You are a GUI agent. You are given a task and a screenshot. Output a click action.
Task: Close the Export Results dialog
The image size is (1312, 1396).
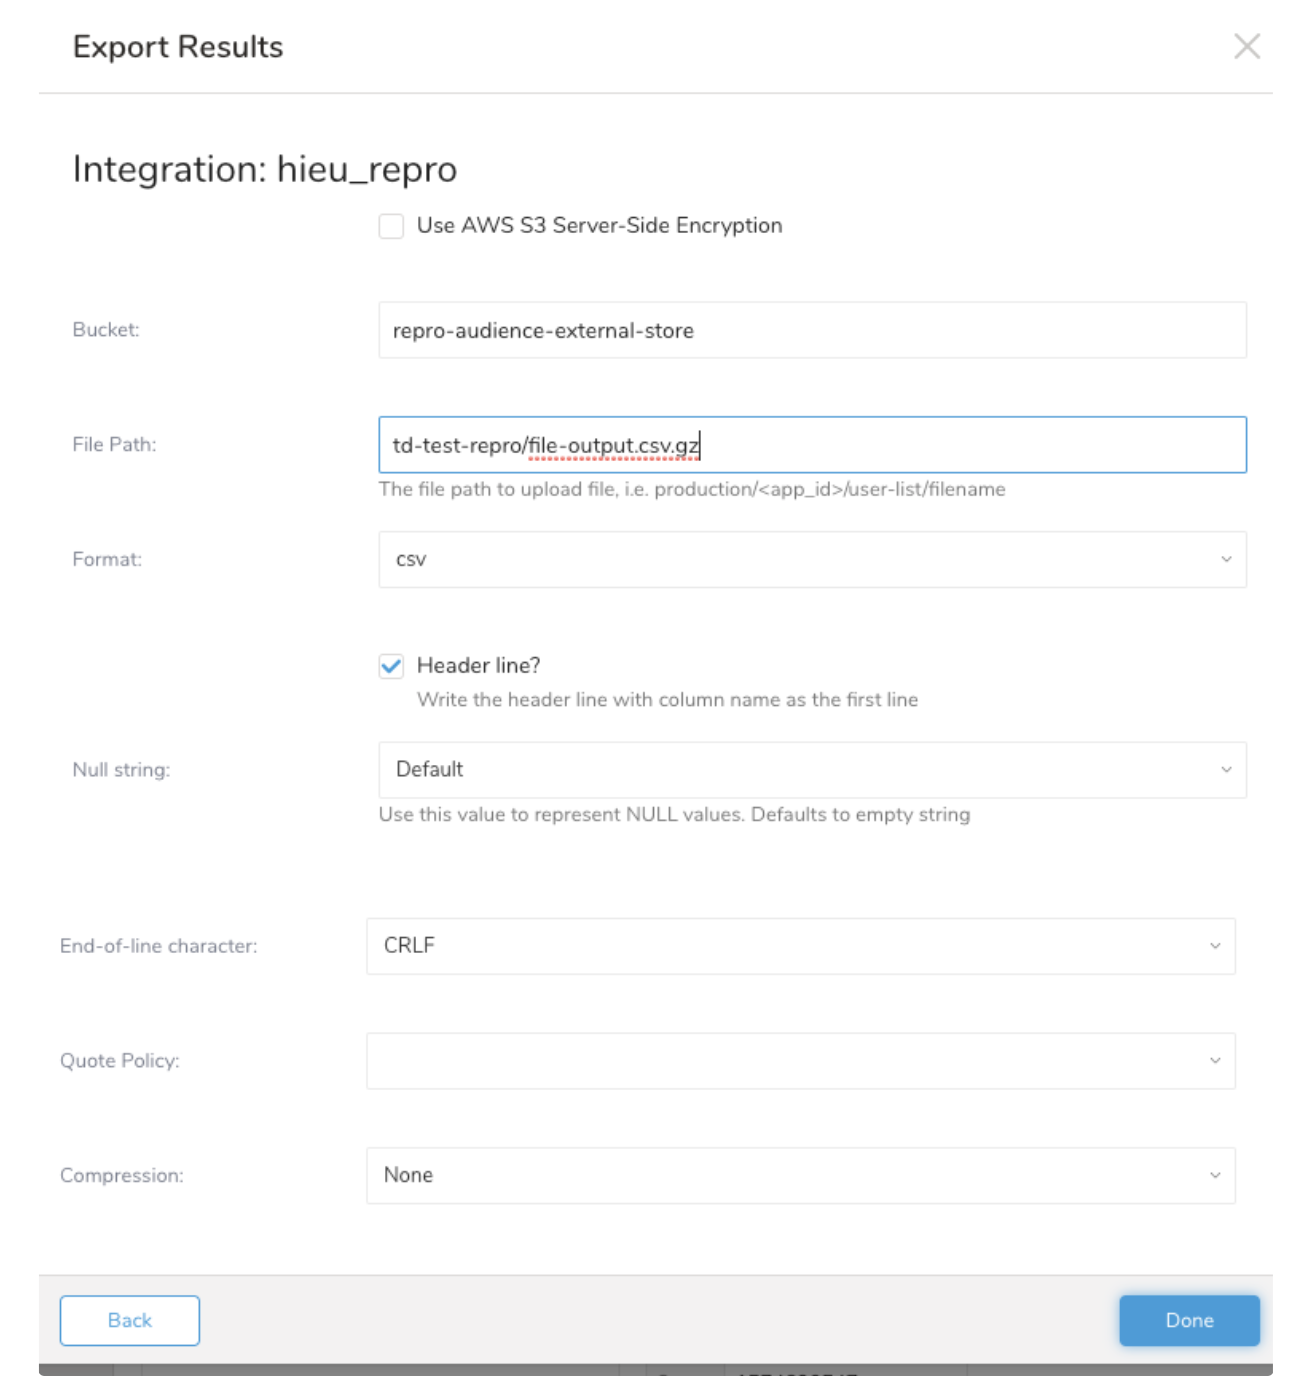coord(1246,46)
